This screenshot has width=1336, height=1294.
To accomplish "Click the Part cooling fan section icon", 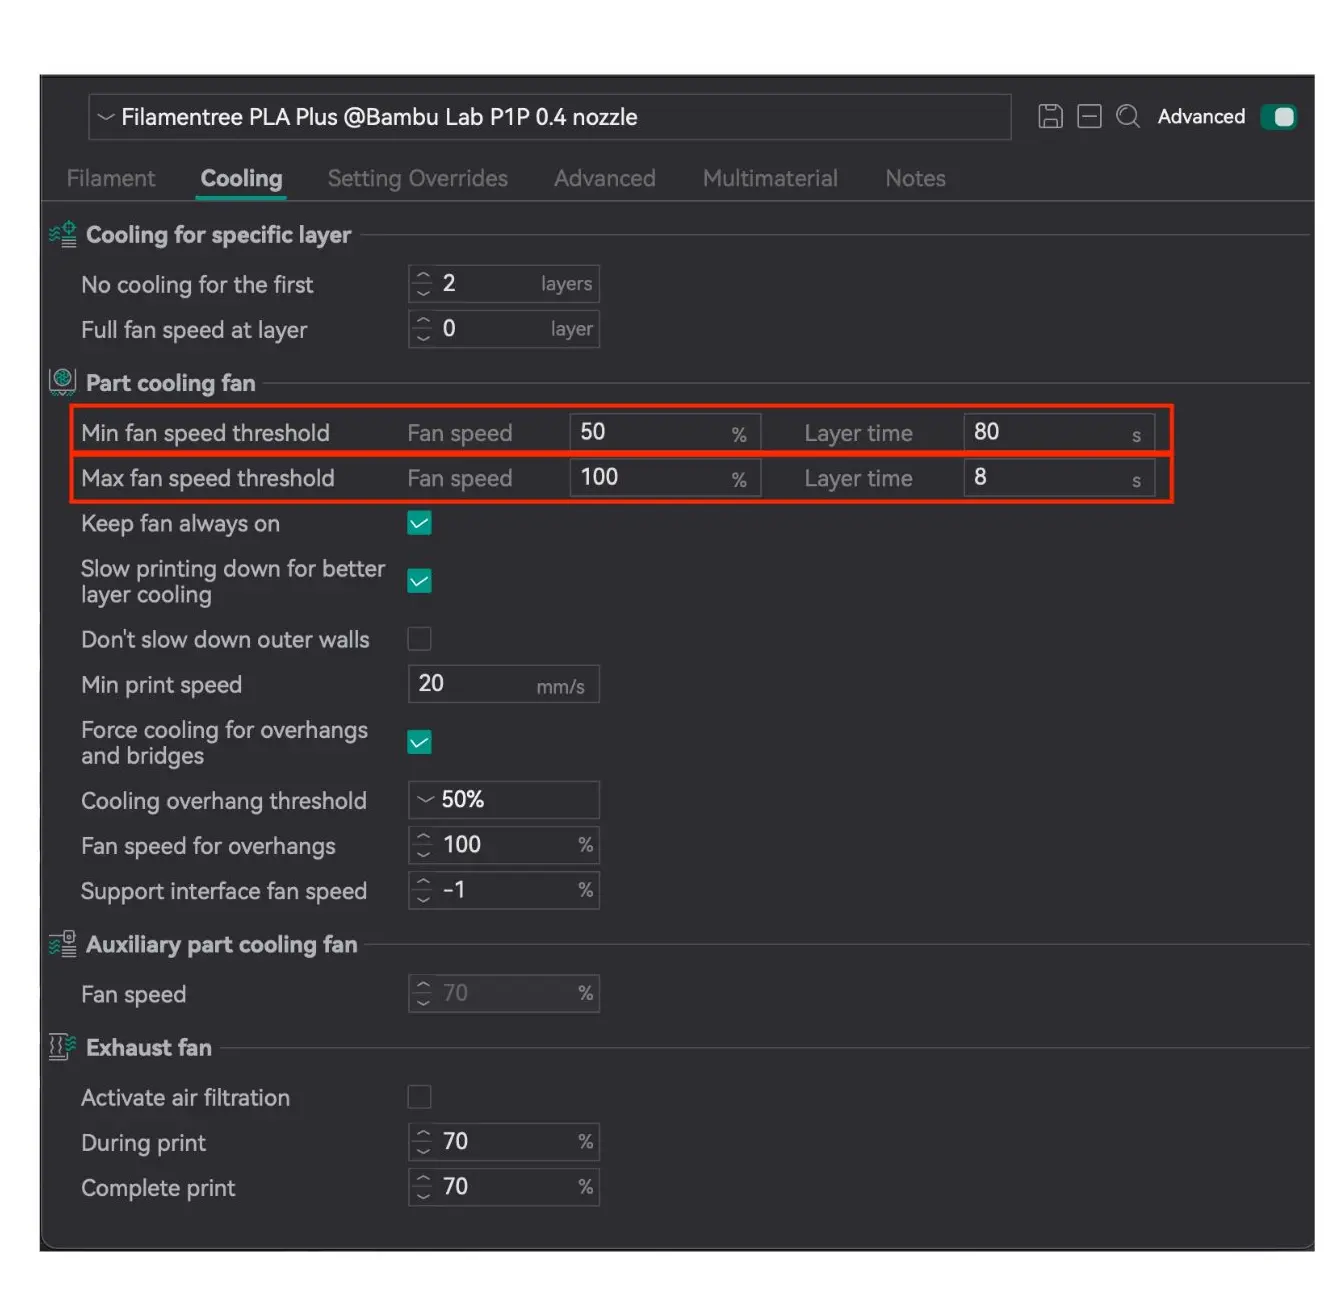I will 63,382.
